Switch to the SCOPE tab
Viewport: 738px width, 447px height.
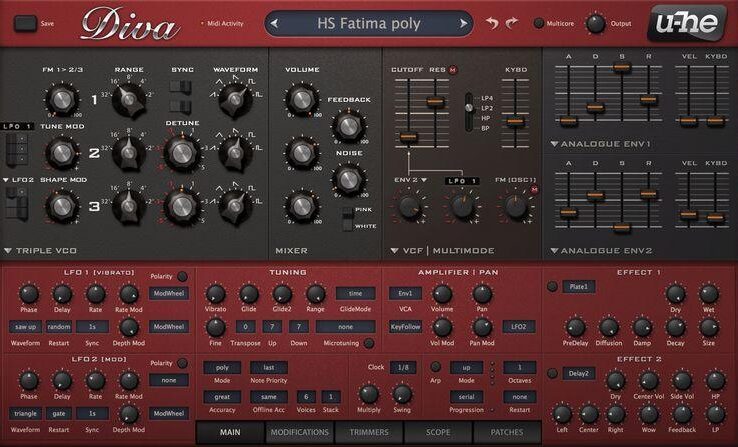(438, 432)
